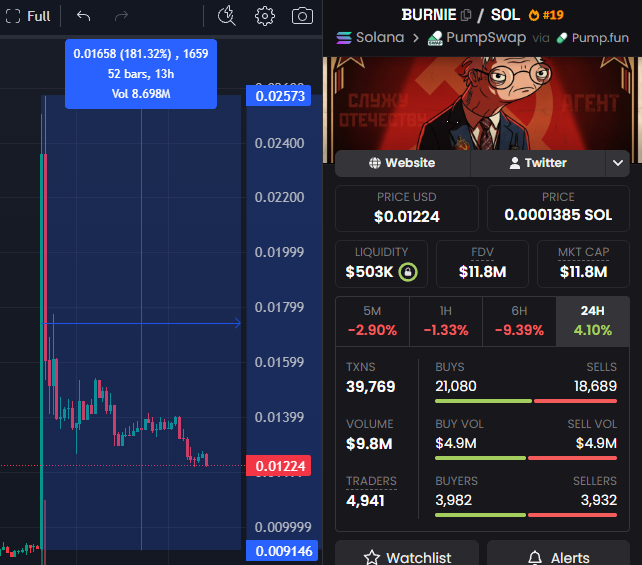This screenshot has width=642, height=565.
Task: Add BURNIE to Watchlist
Action: pos(407,553)
